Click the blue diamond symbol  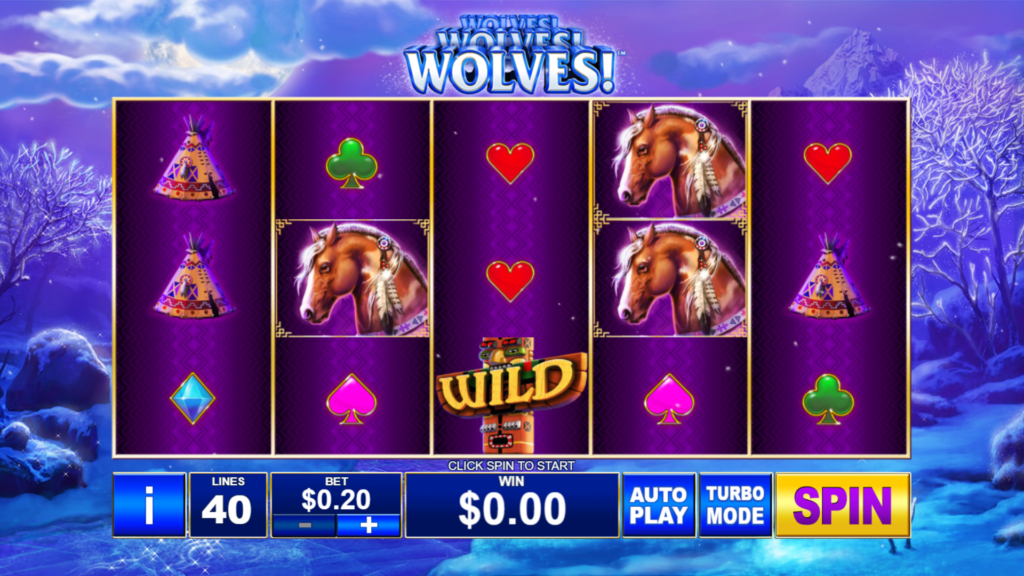pyautogui.click(x=193, y=398)
